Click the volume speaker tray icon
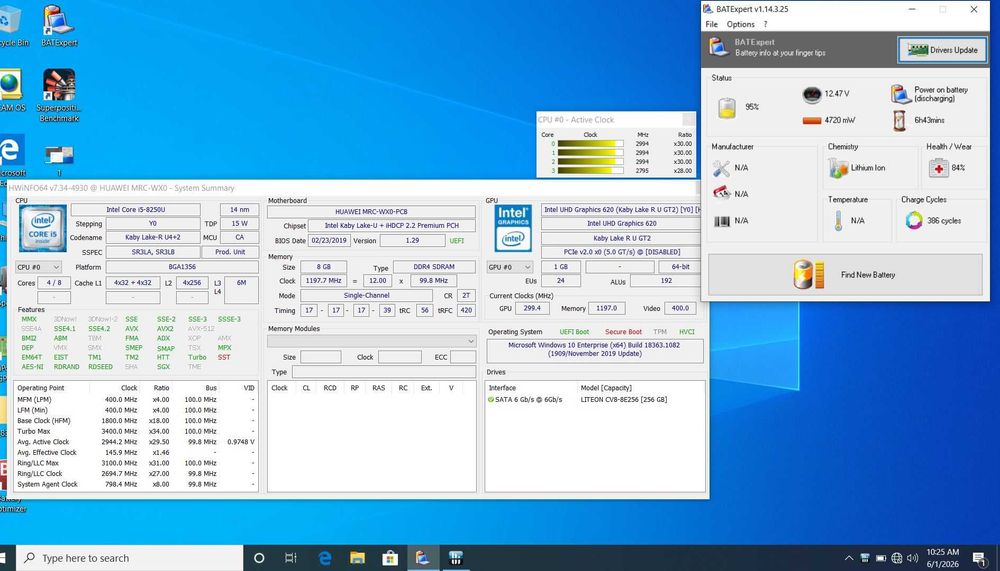 [x=913, y=558]
